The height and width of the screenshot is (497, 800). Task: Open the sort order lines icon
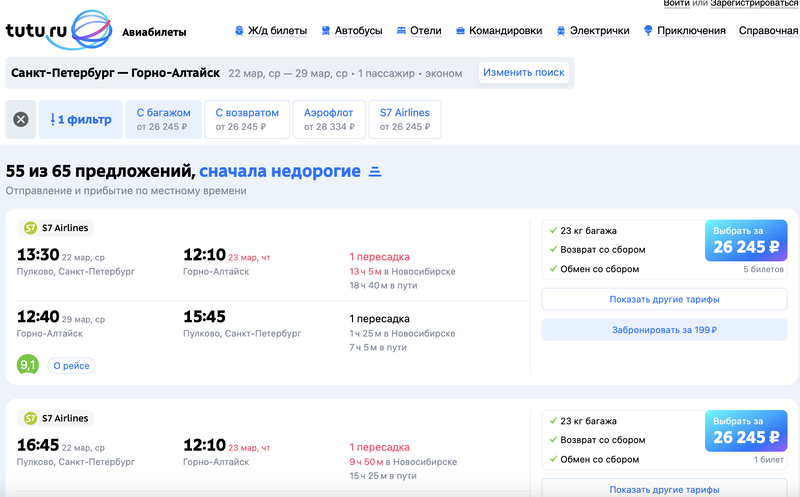tap(375, 171)
